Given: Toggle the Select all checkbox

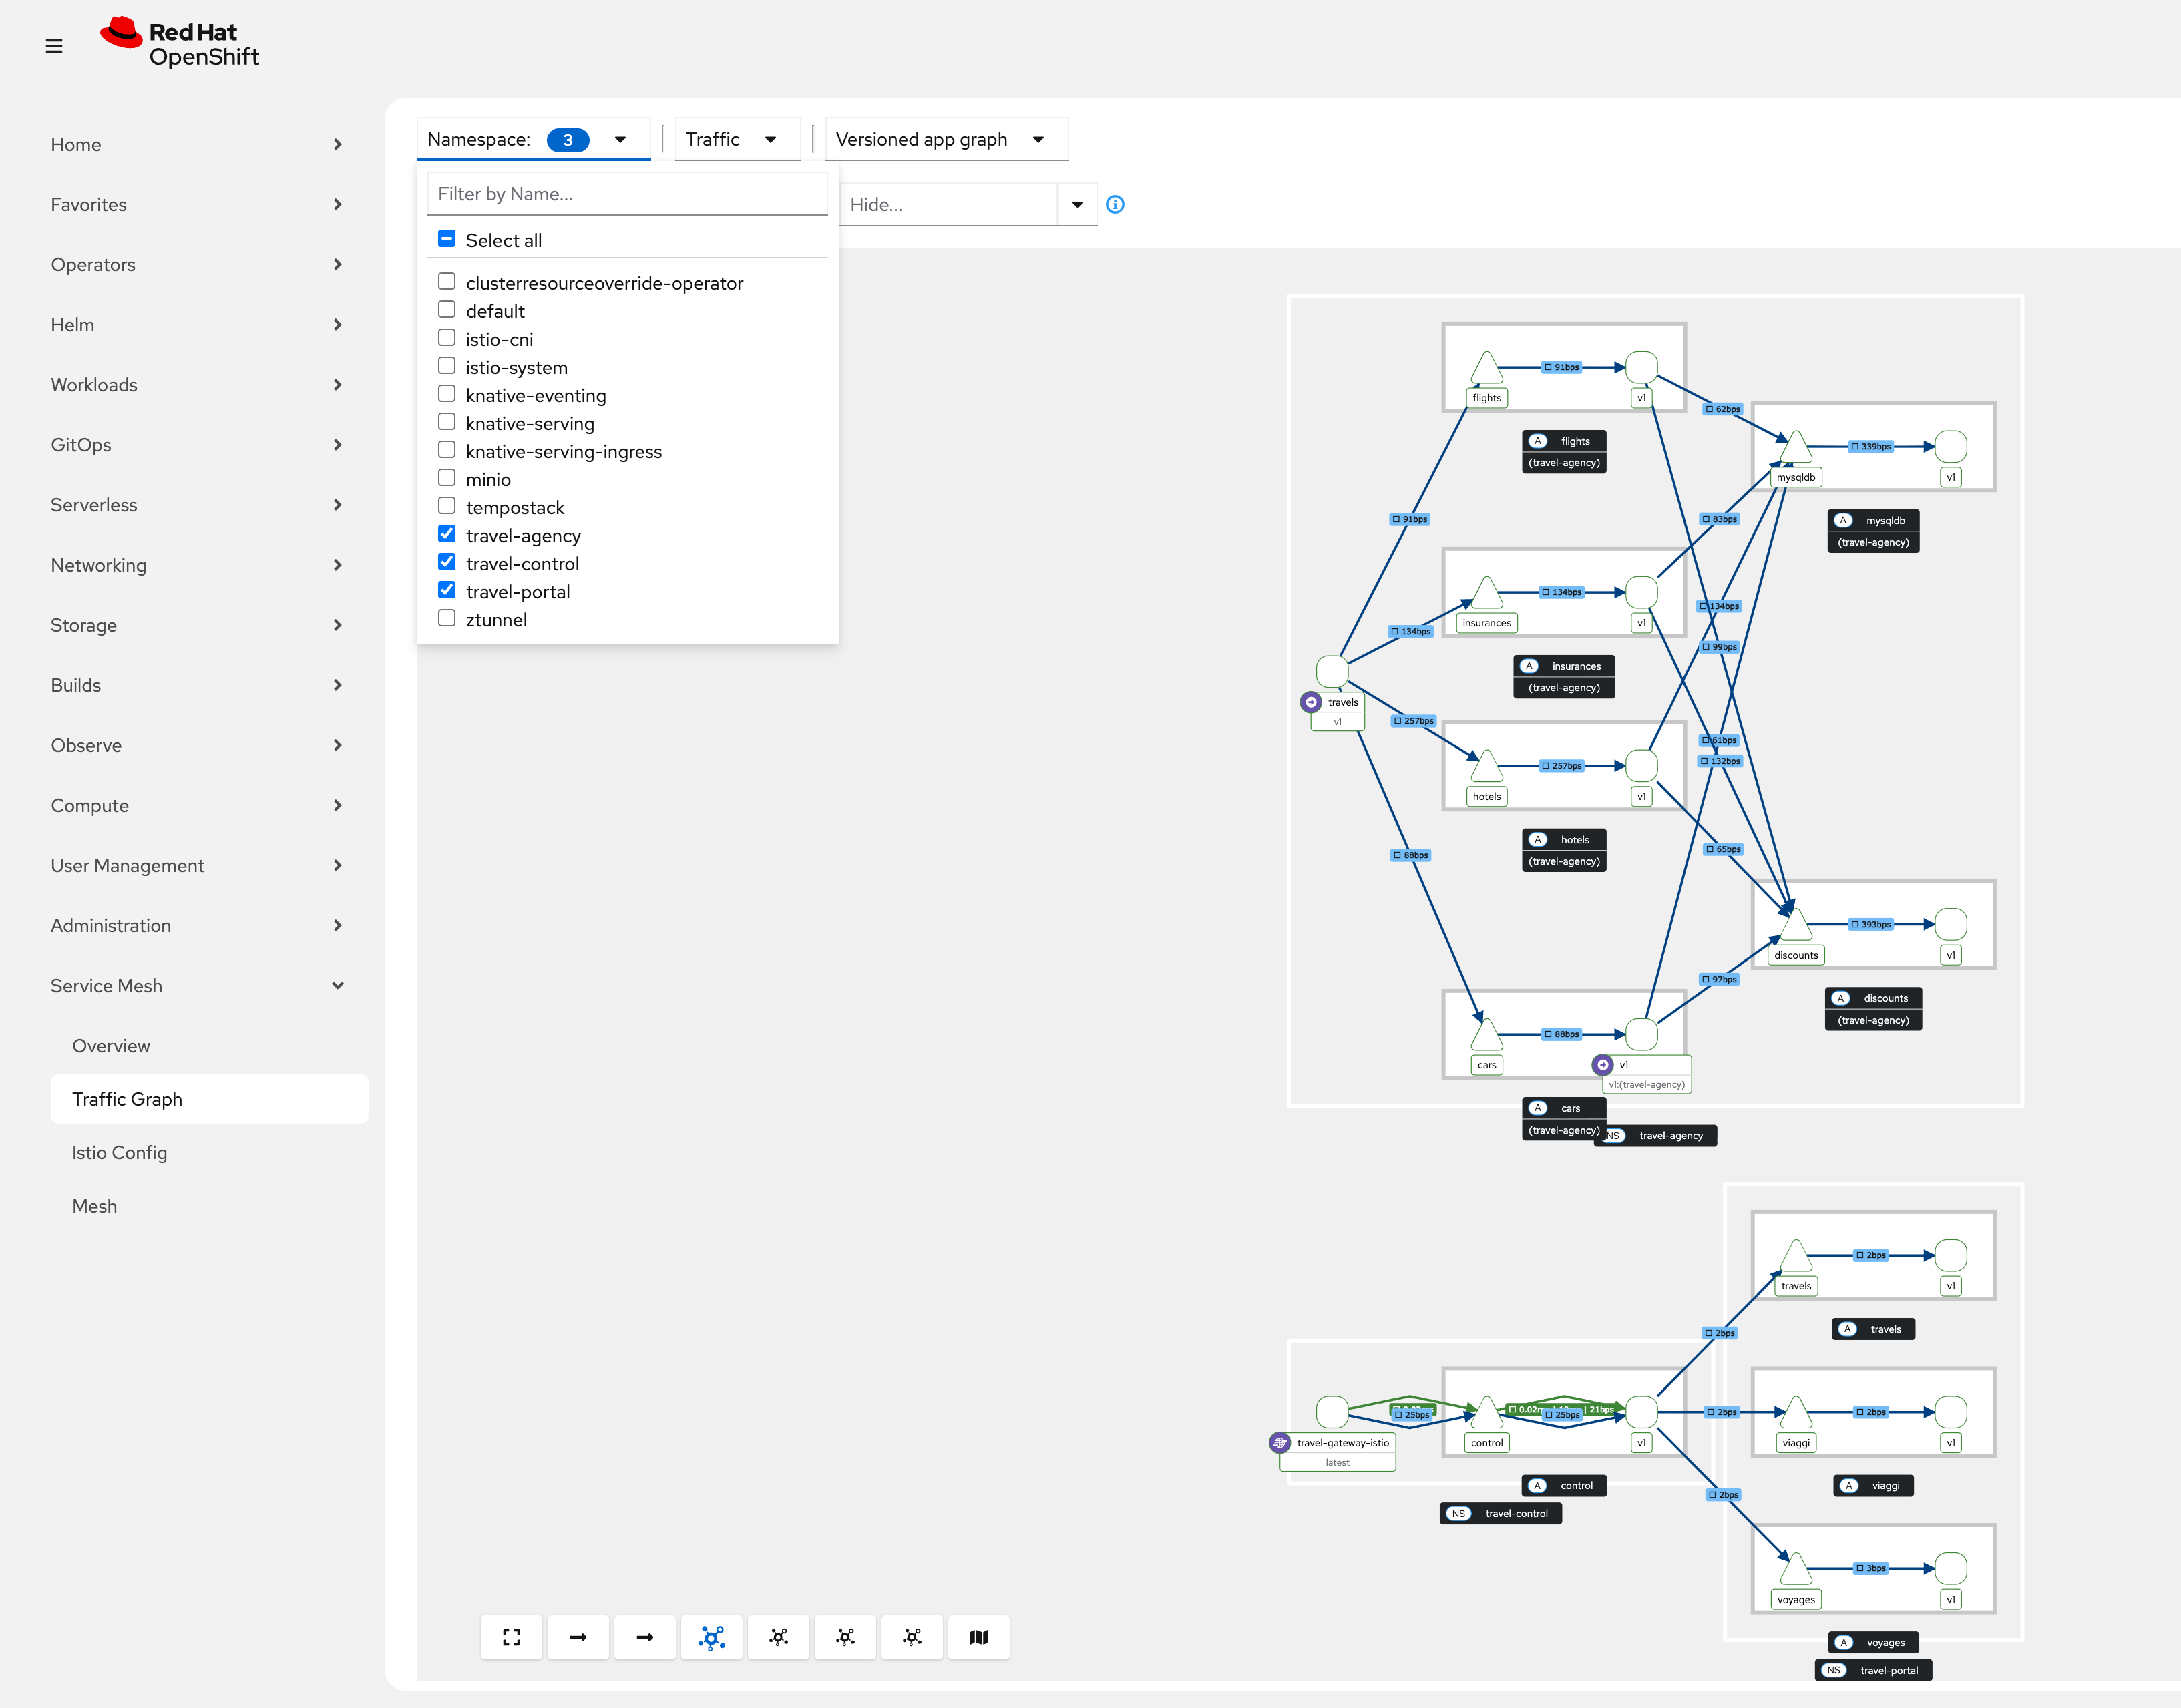Looking at the screenshot, I should tap(447, 239).
